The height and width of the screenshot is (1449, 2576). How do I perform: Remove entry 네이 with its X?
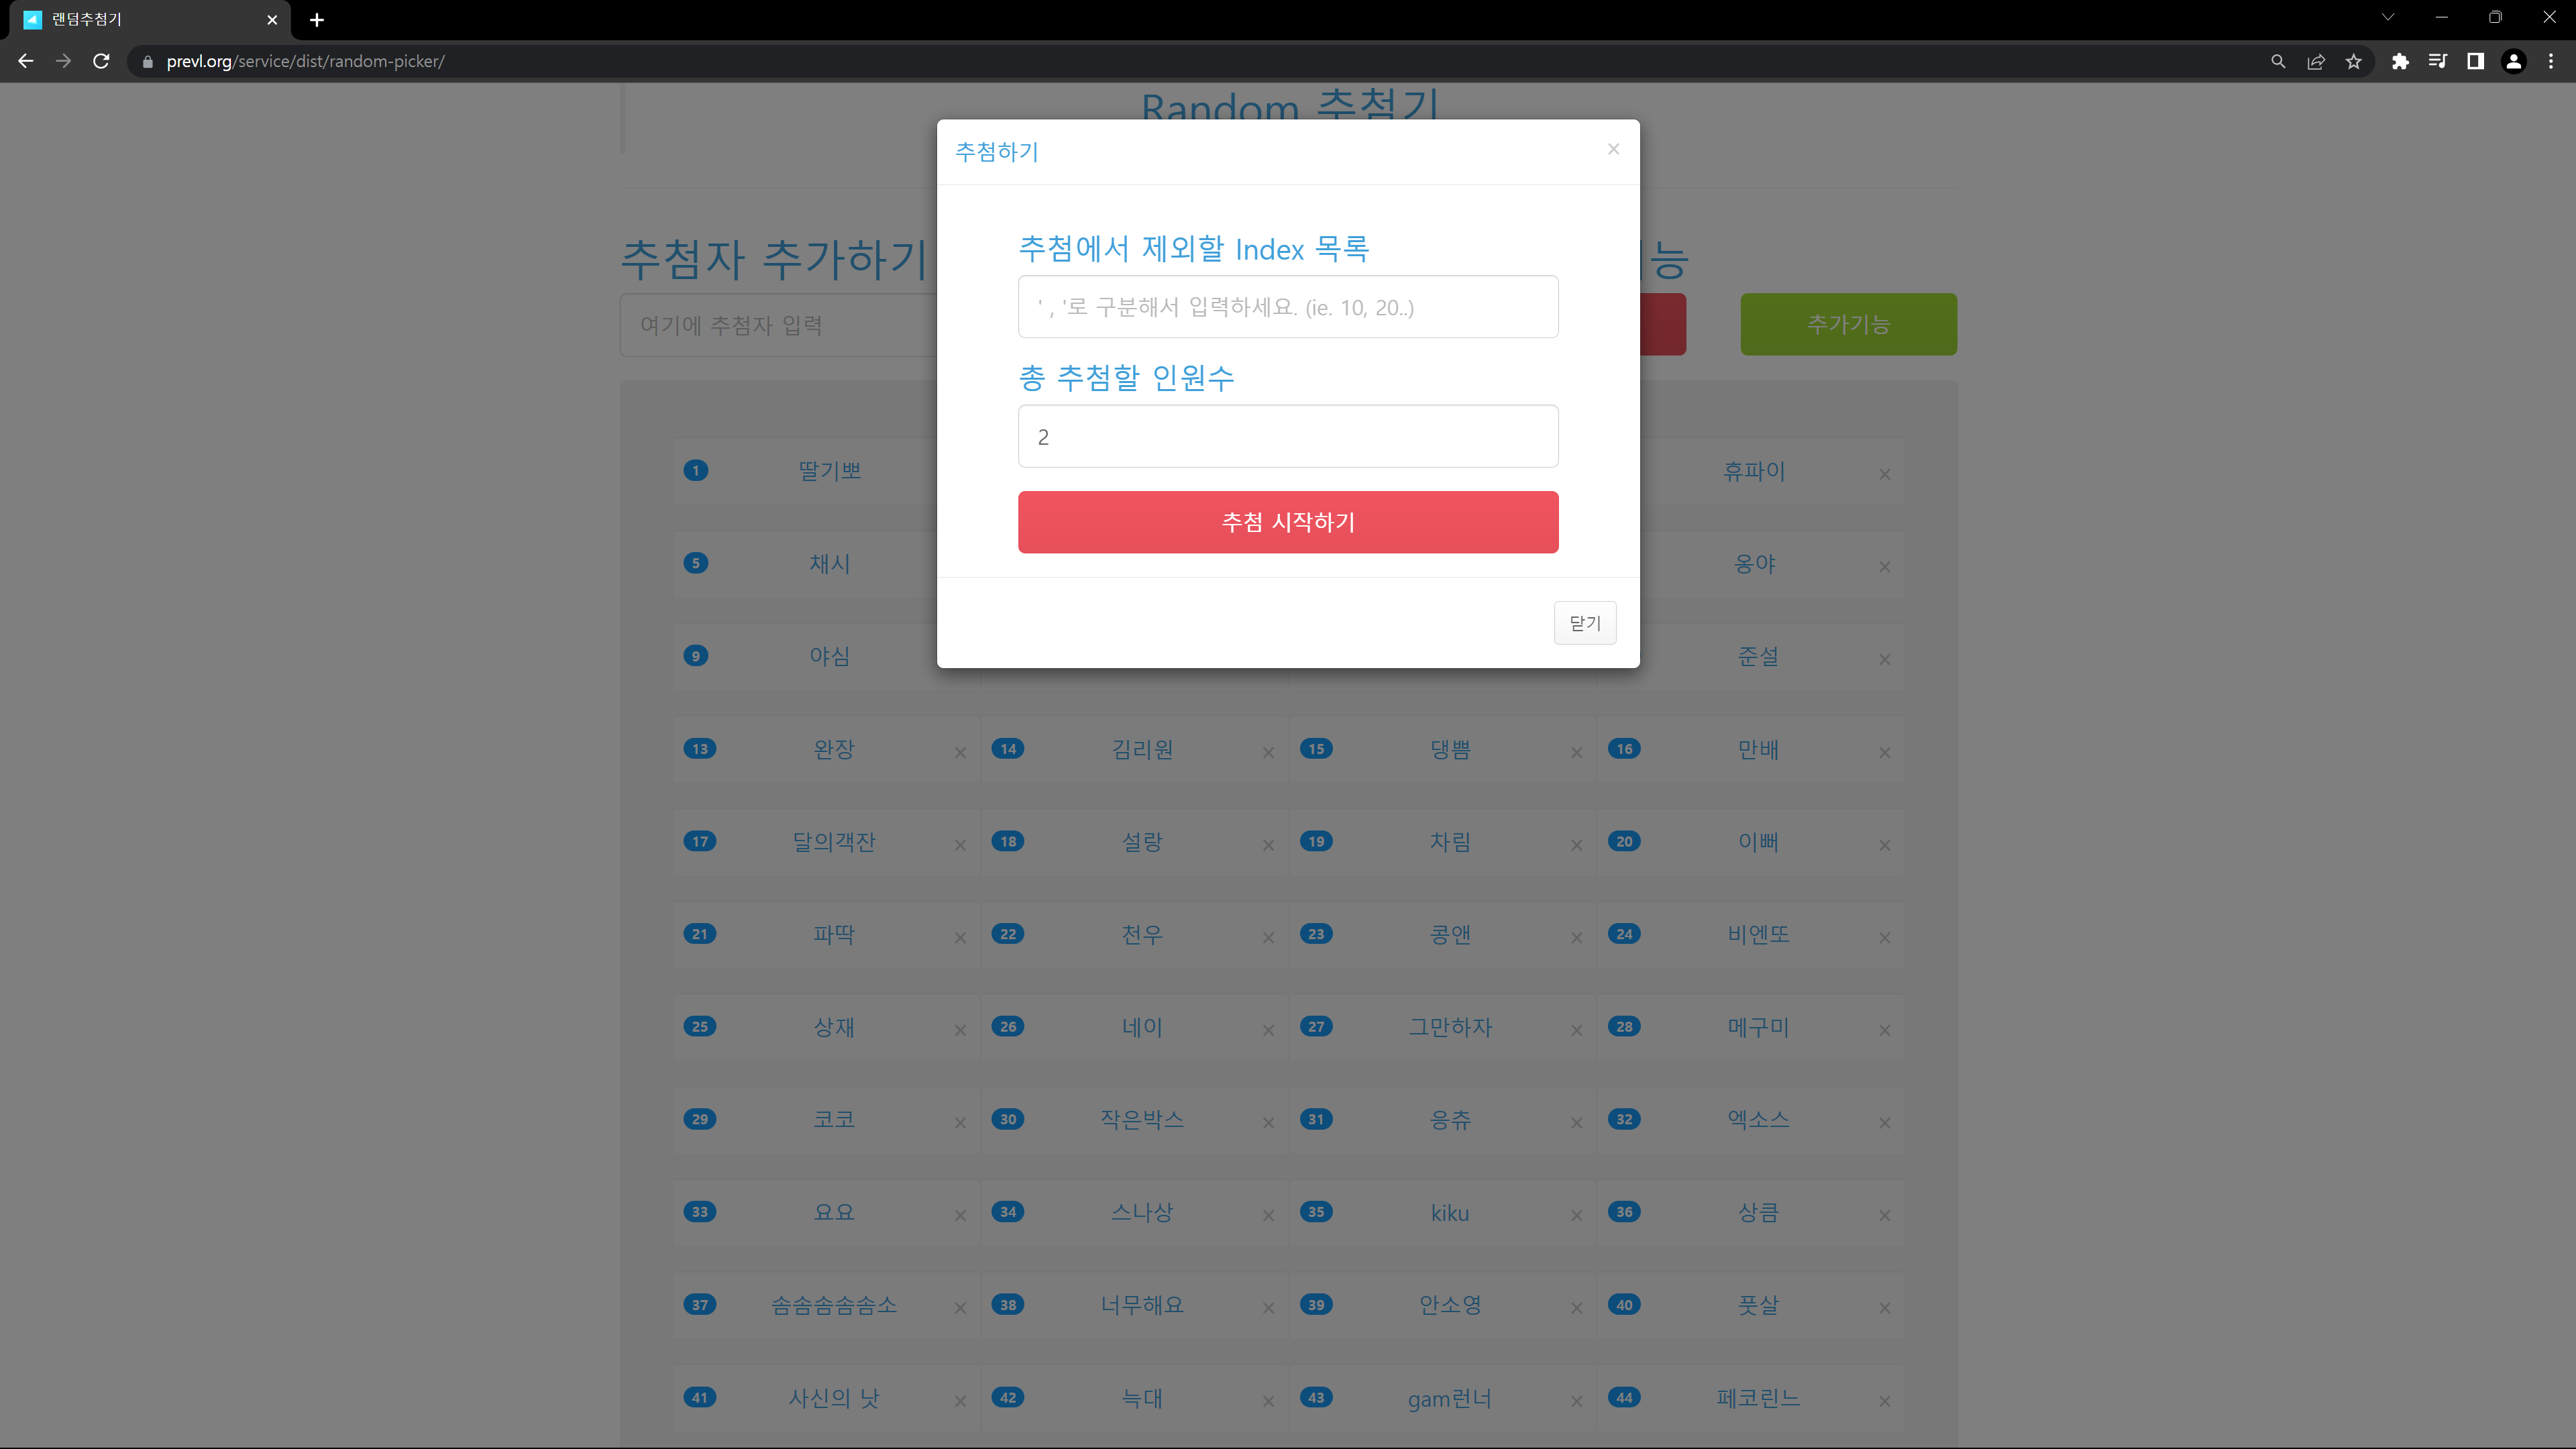point(1268,1030)
